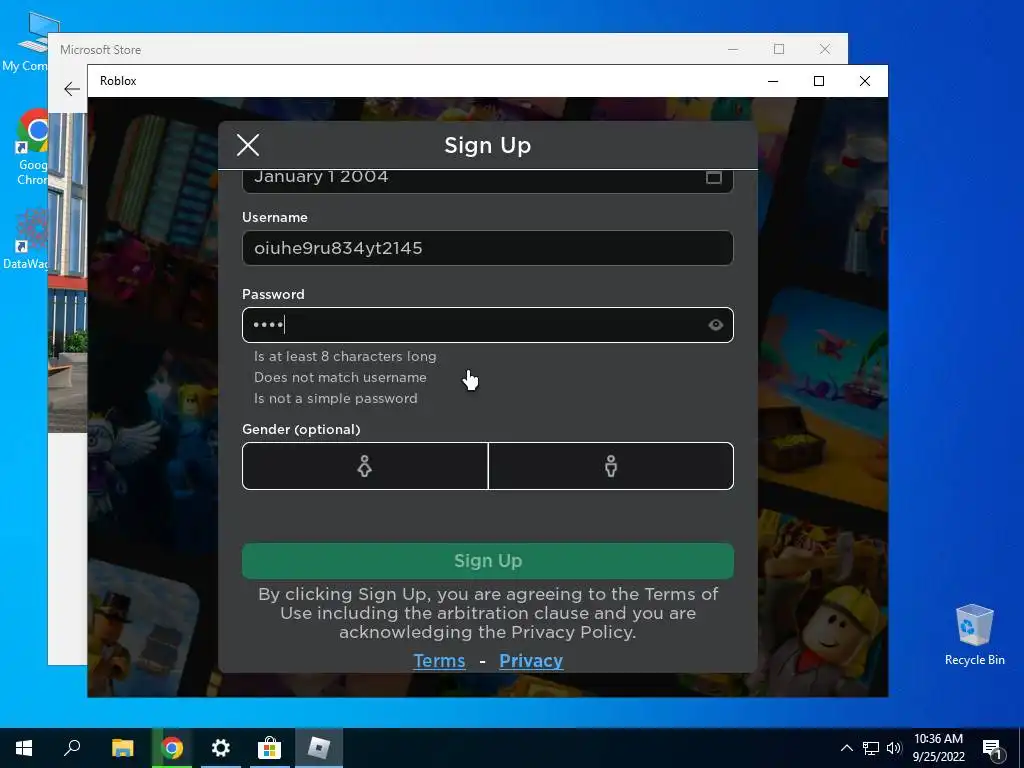Open the notification center icon

tap(993, 748)
